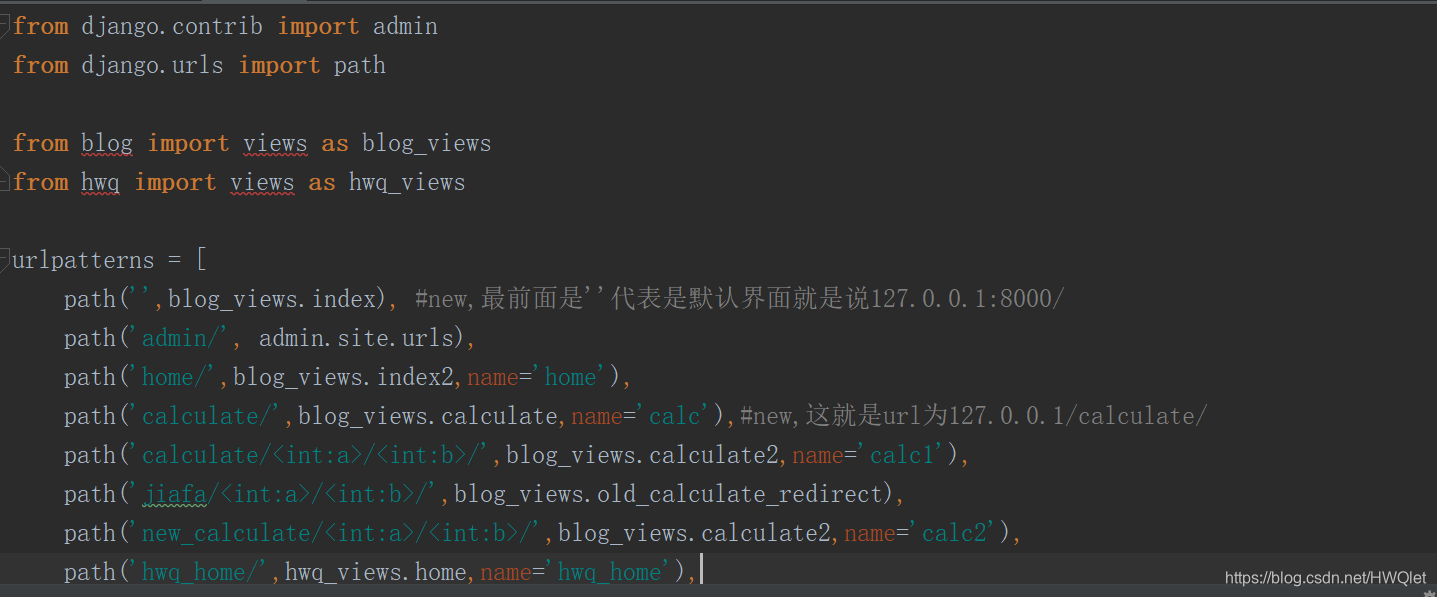
Task: Click 'django.urls' in the second import
Action: (153, 65)
